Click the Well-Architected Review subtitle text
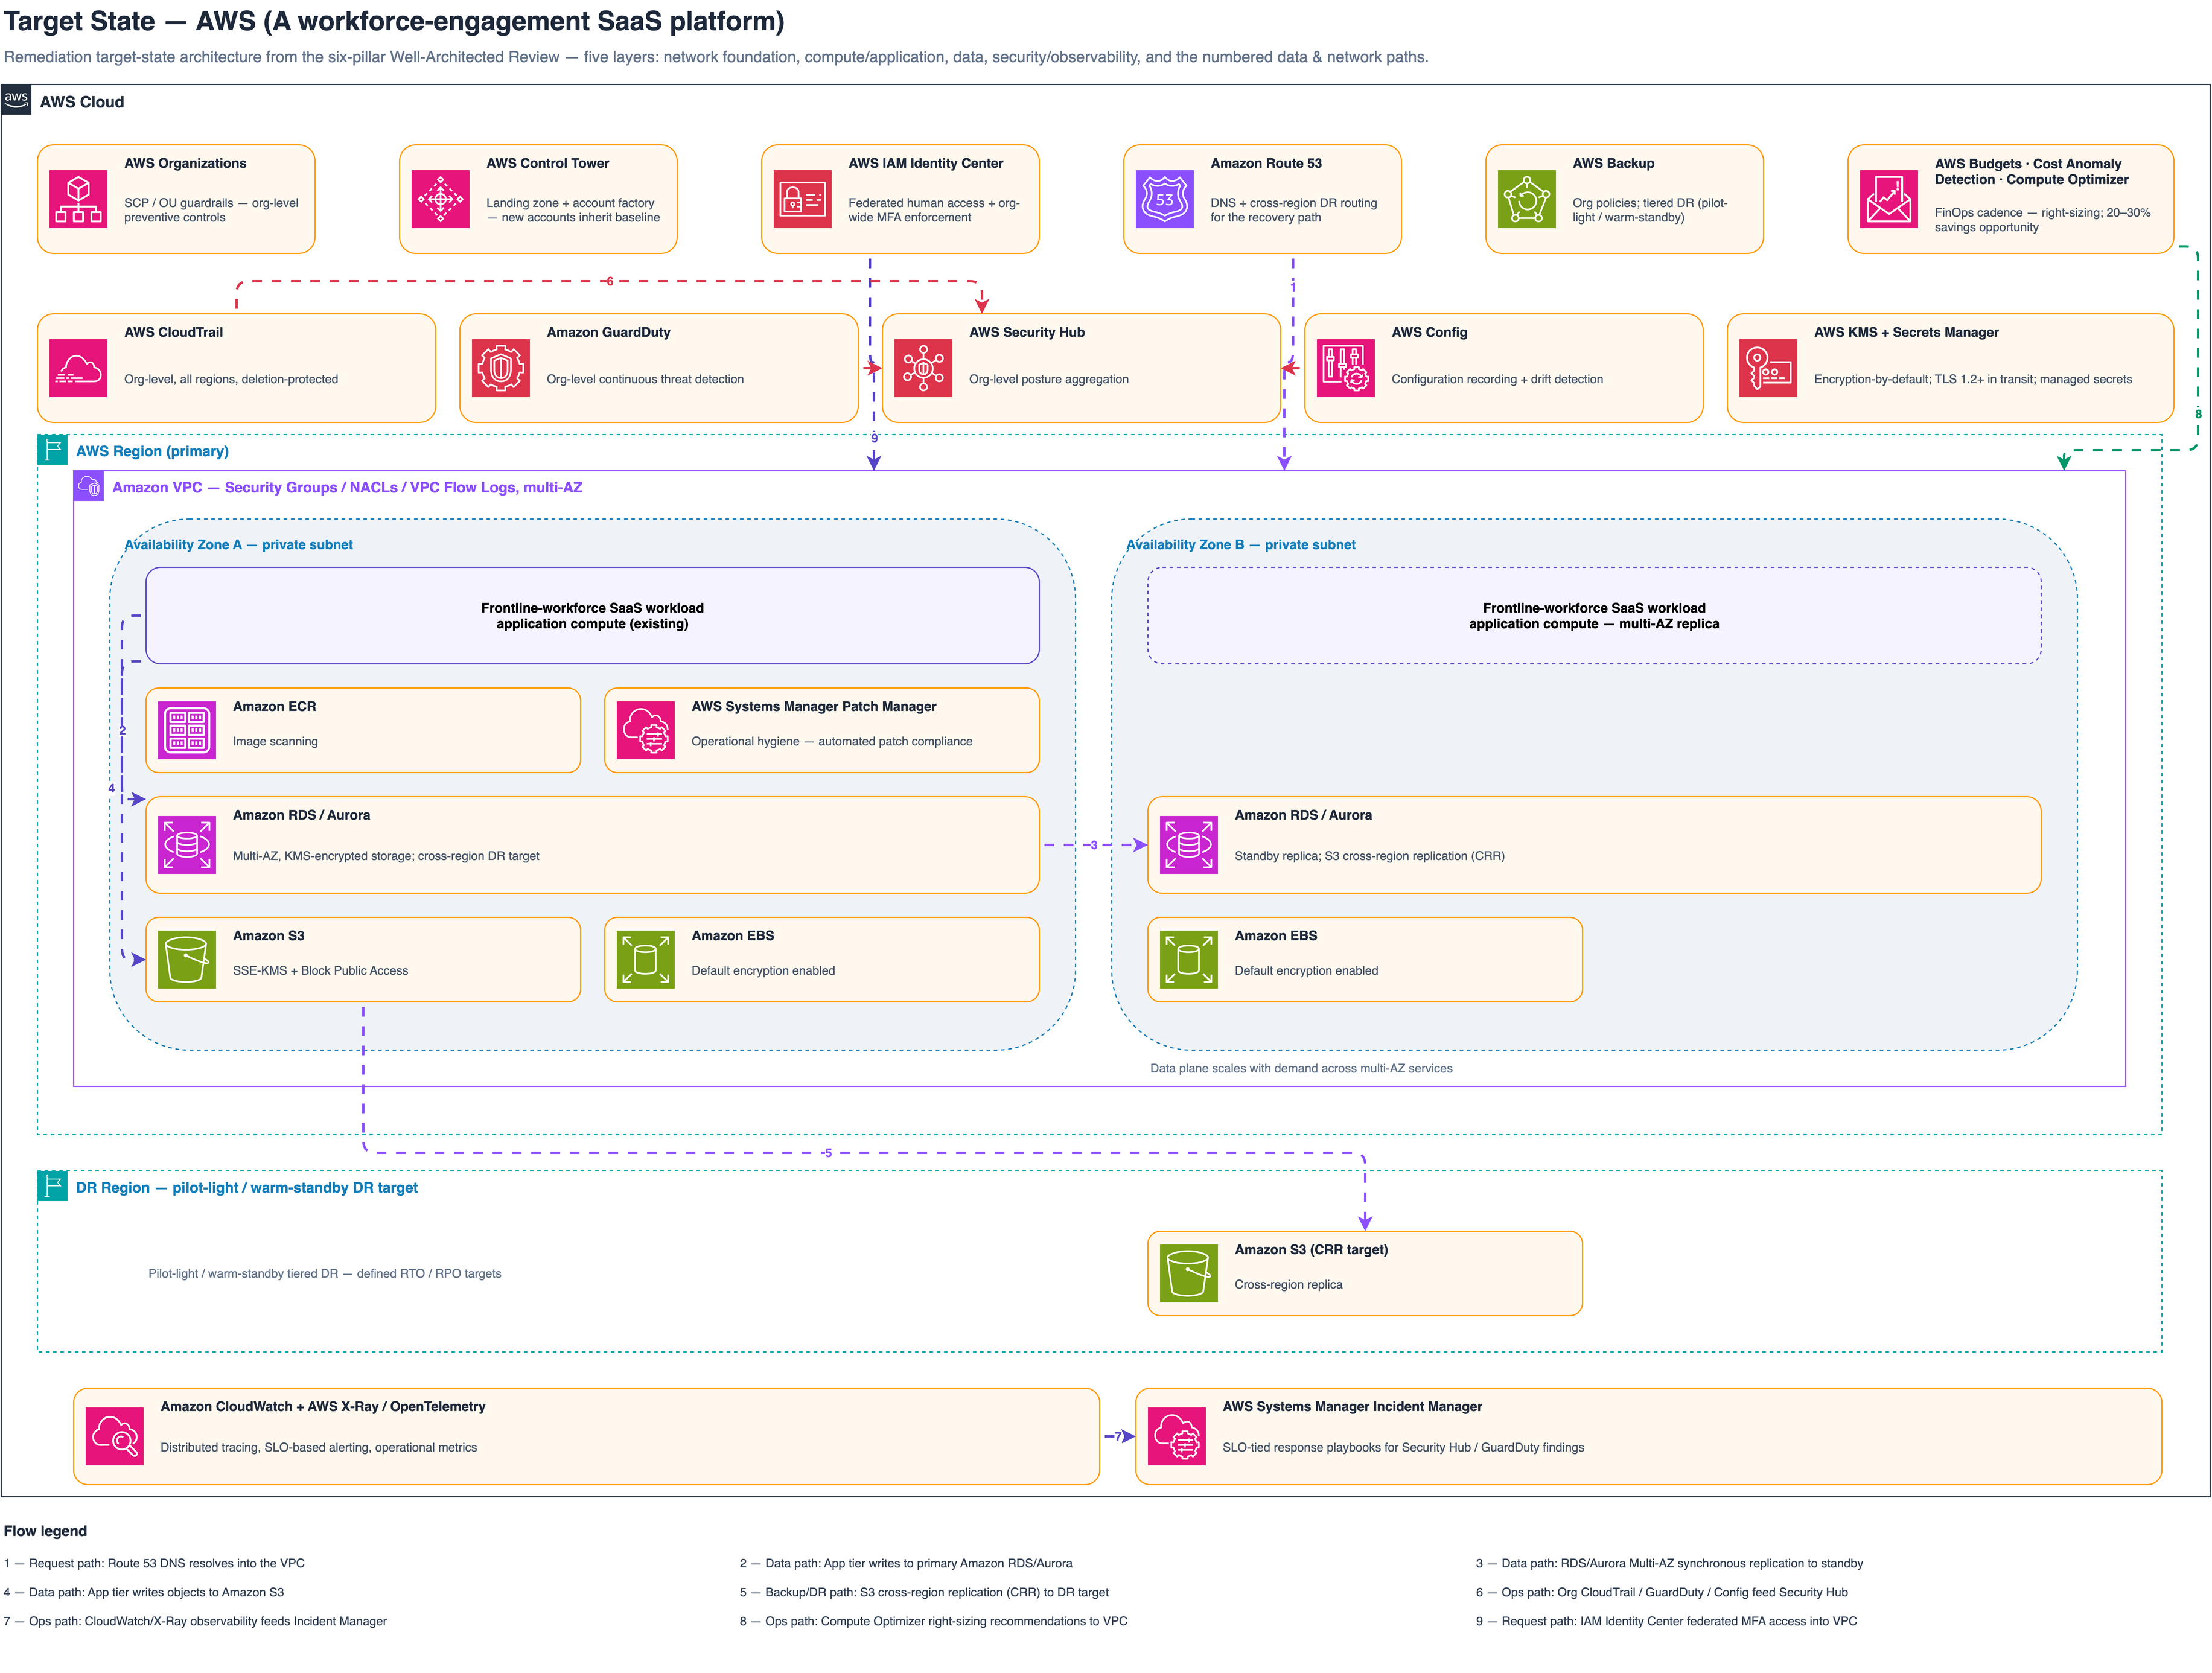 [x=716, y=57]
